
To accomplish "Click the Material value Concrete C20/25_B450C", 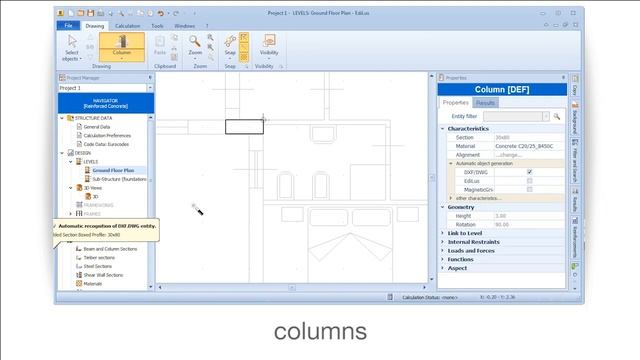I will (524, 146).
